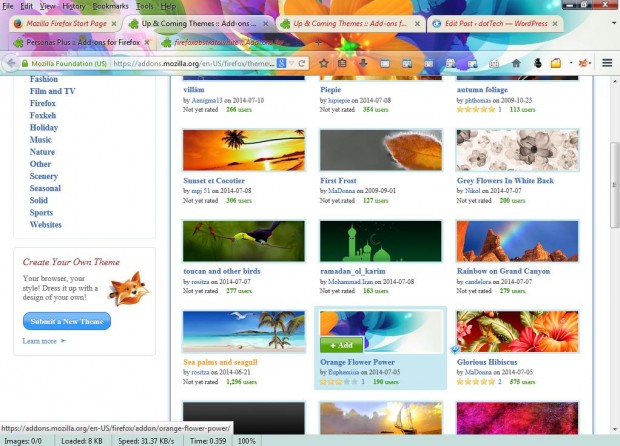Open the Sports category
This screenshot has height=446, width=620.
pyautogui.click(x=41, y=213)
